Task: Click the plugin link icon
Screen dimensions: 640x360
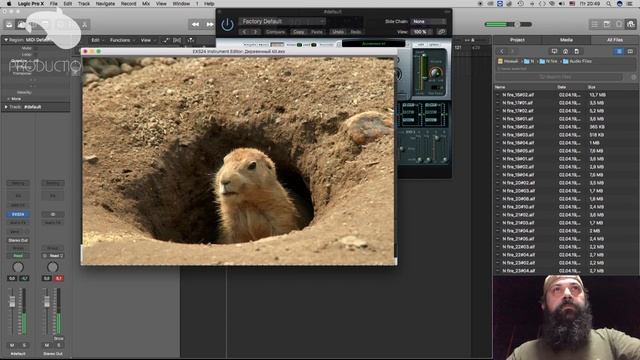Action: click(441, 32)
